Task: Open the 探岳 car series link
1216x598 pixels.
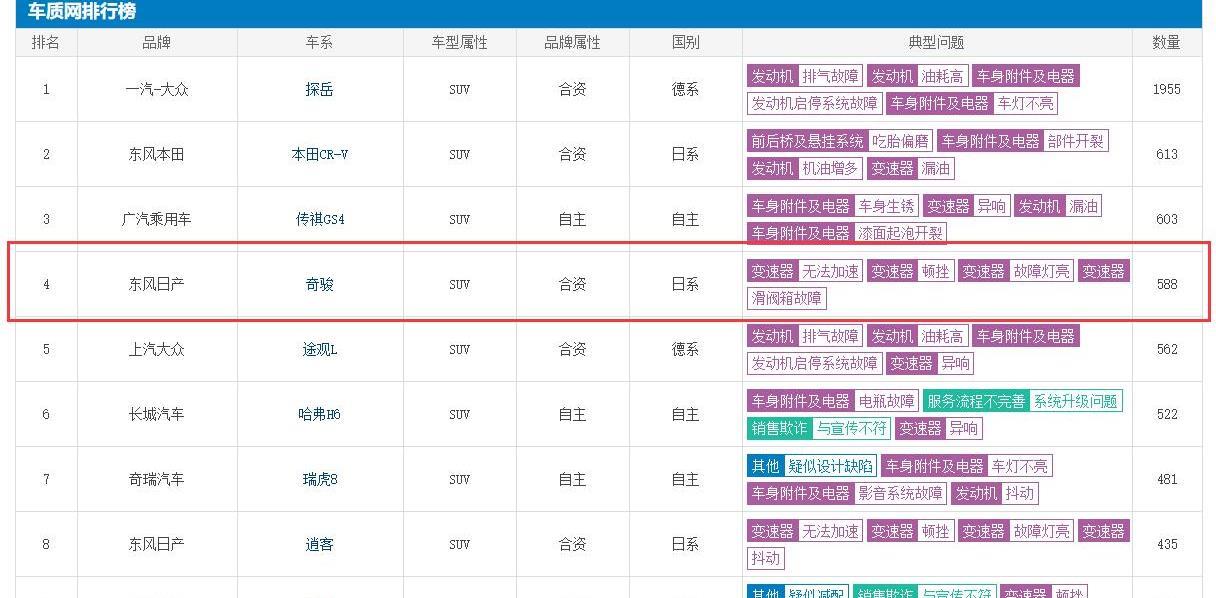Action: pyautogui.click(x=319, y=89)
